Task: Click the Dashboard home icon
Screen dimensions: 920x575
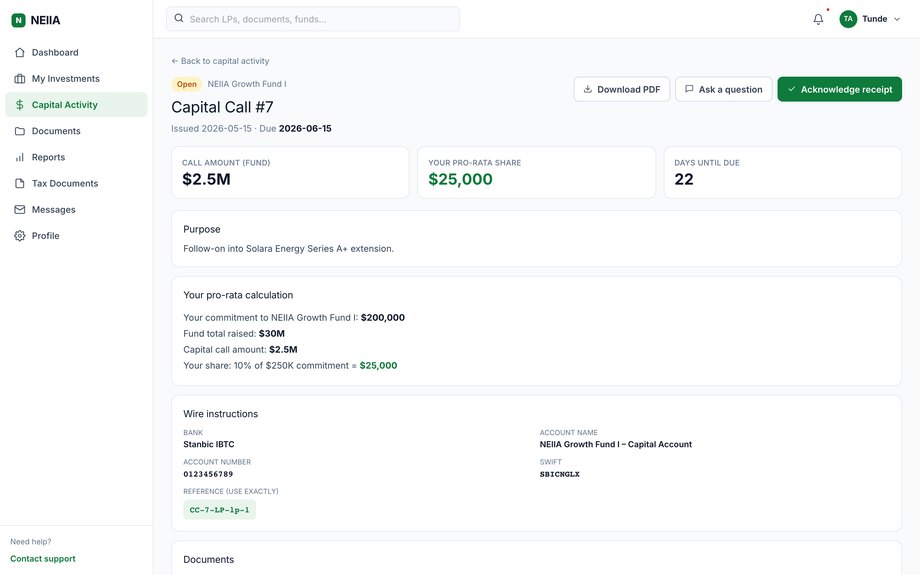Action: click(x=19, y=53)
